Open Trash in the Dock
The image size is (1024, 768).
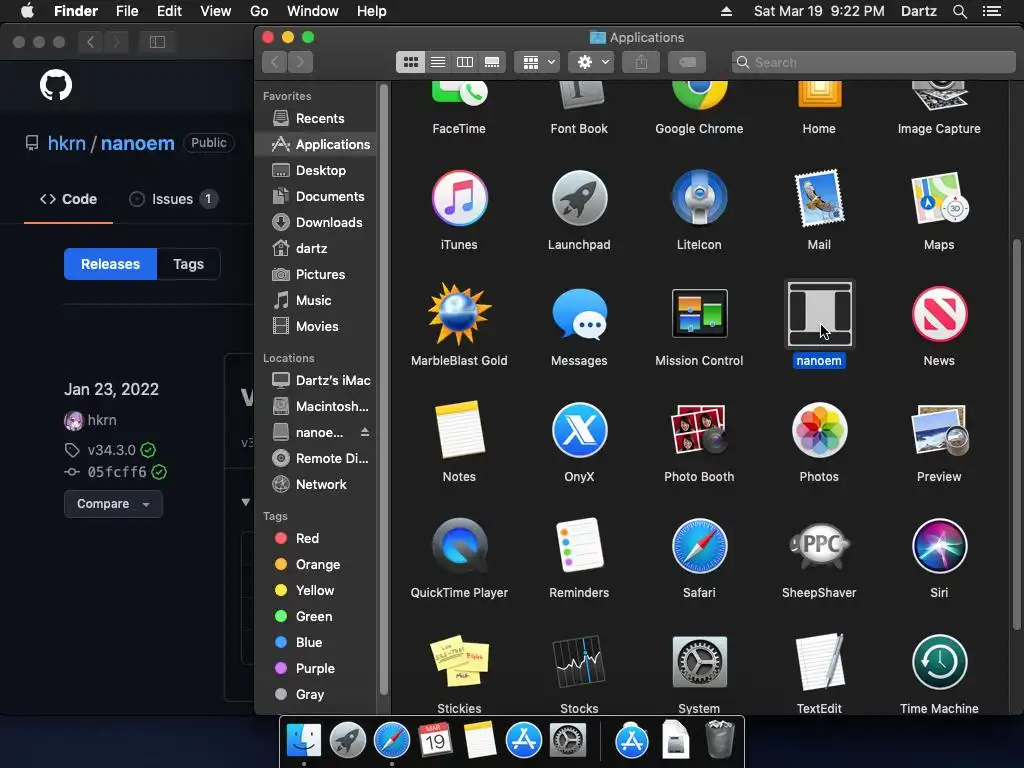tap(719, 740)
